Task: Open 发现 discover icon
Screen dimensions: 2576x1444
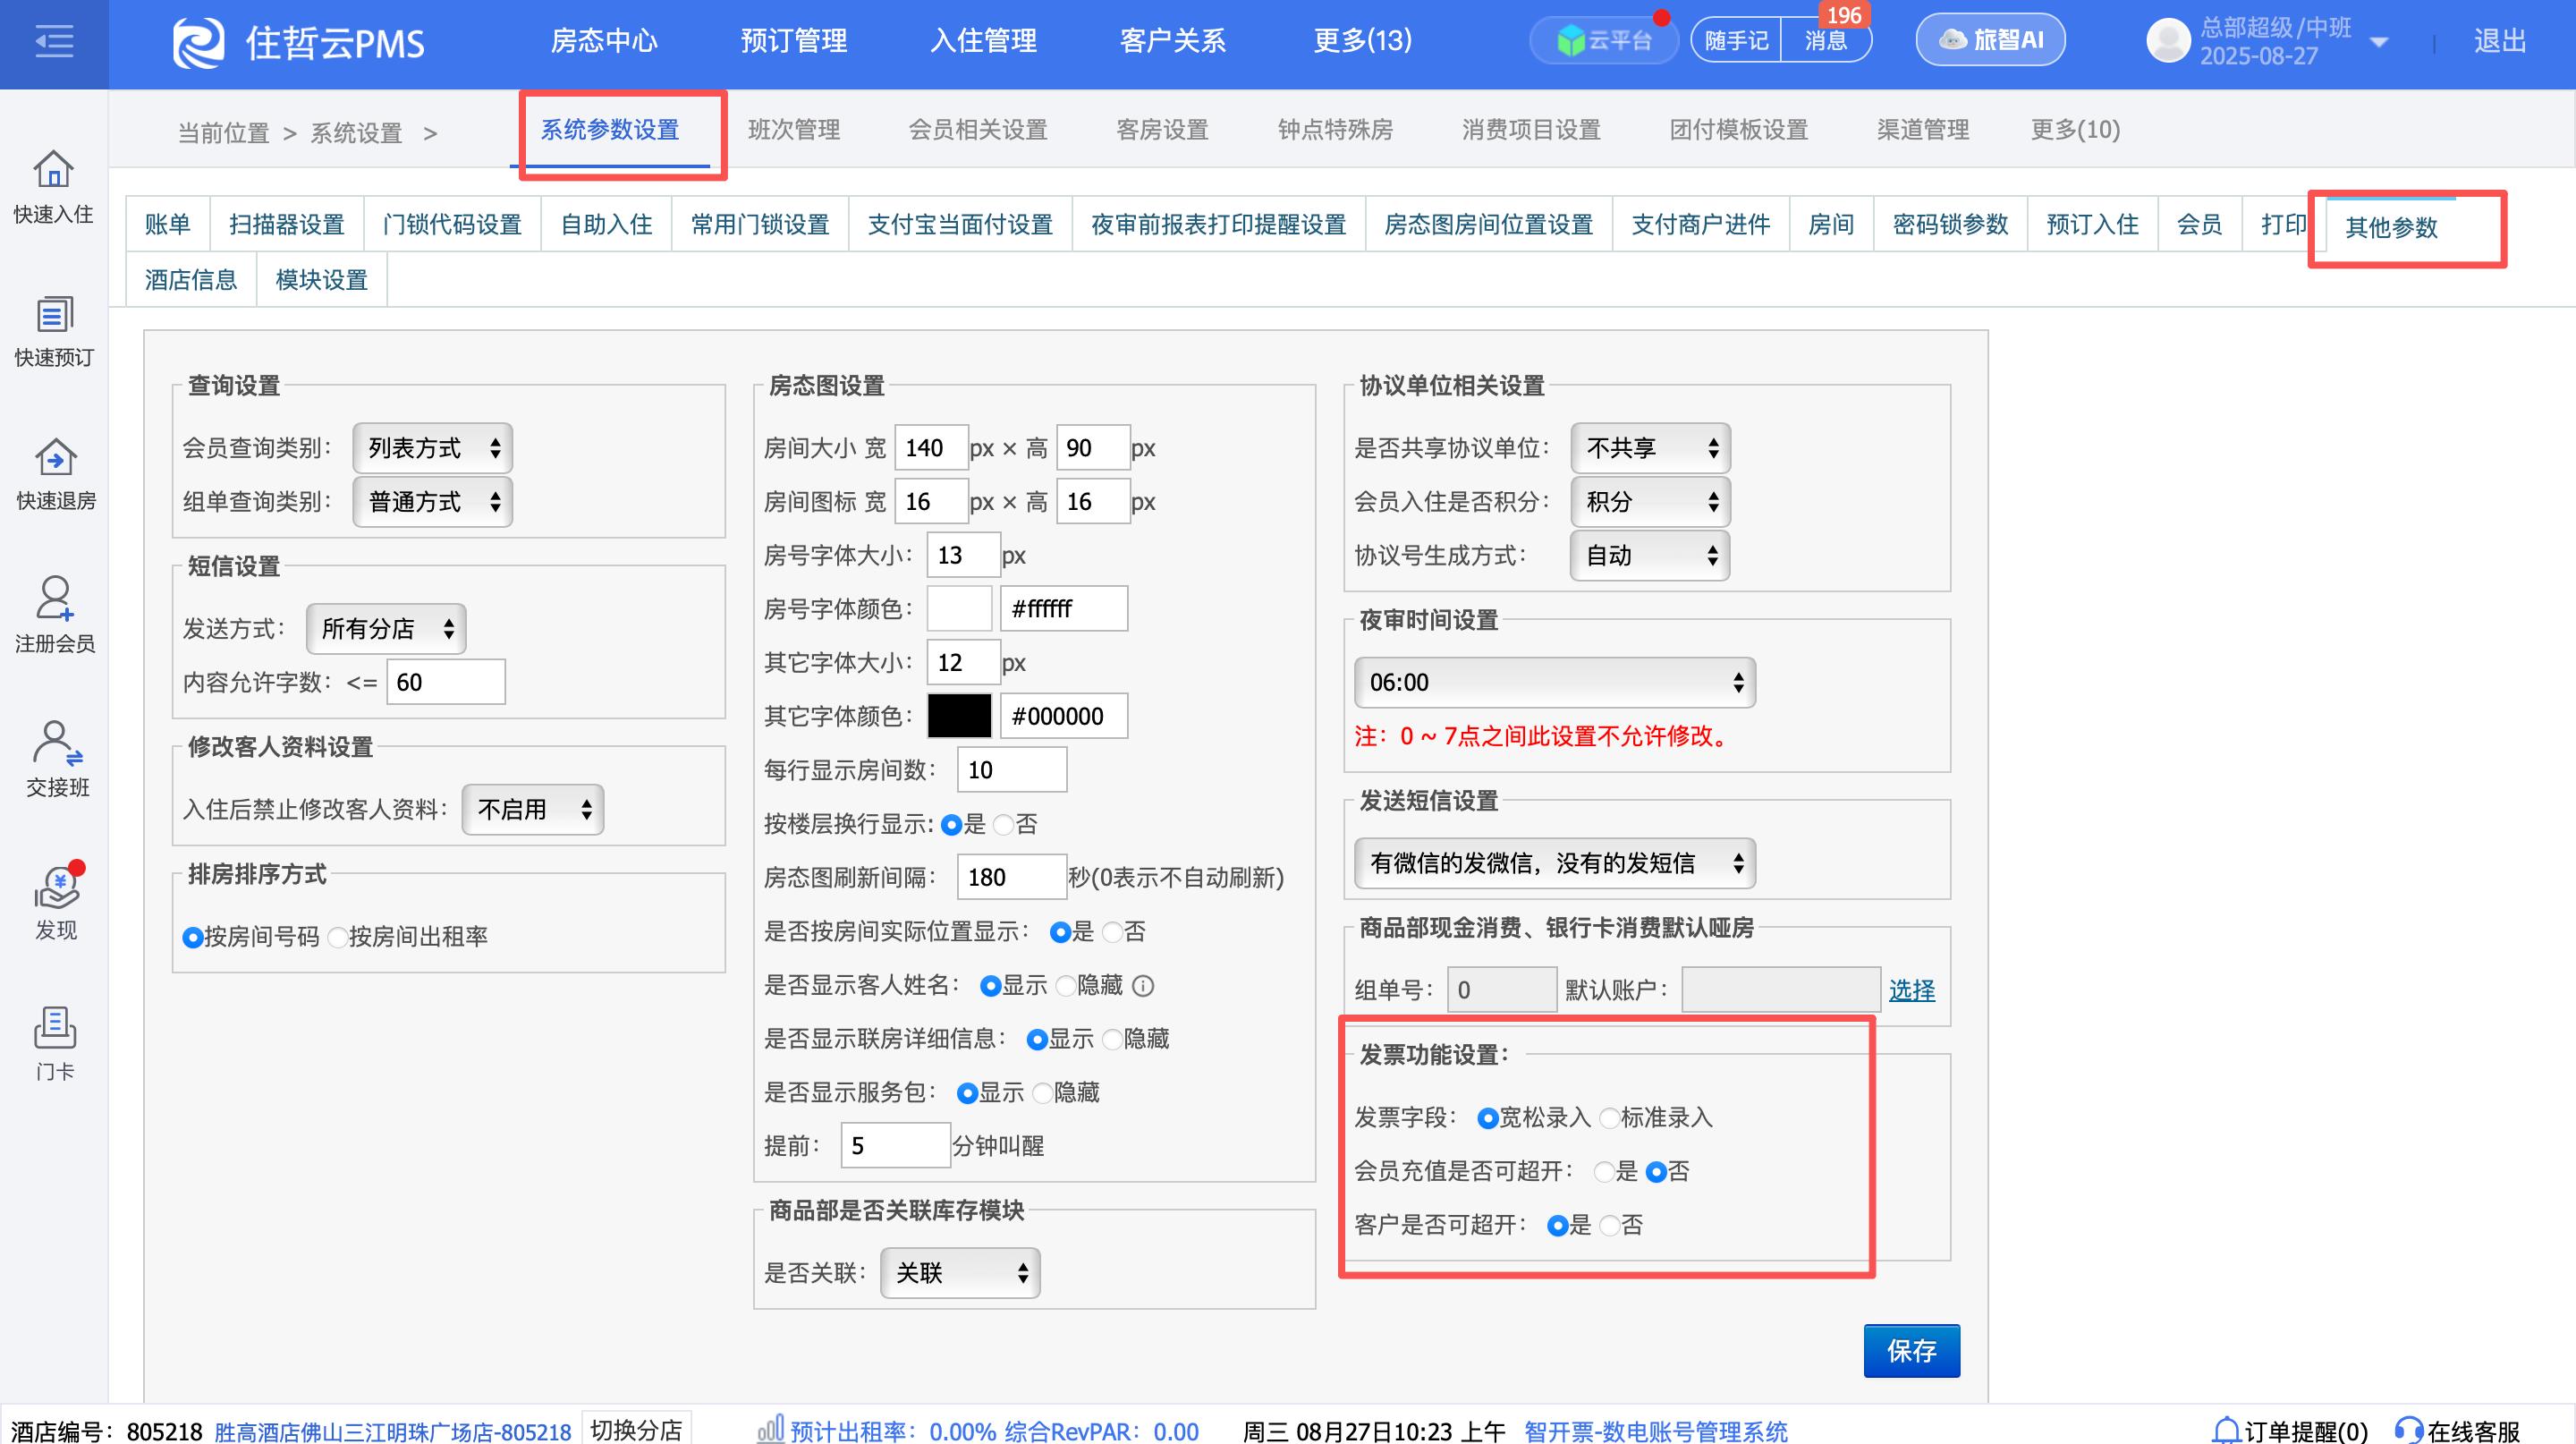Action: pyautogui.click(x=57, y=886)
